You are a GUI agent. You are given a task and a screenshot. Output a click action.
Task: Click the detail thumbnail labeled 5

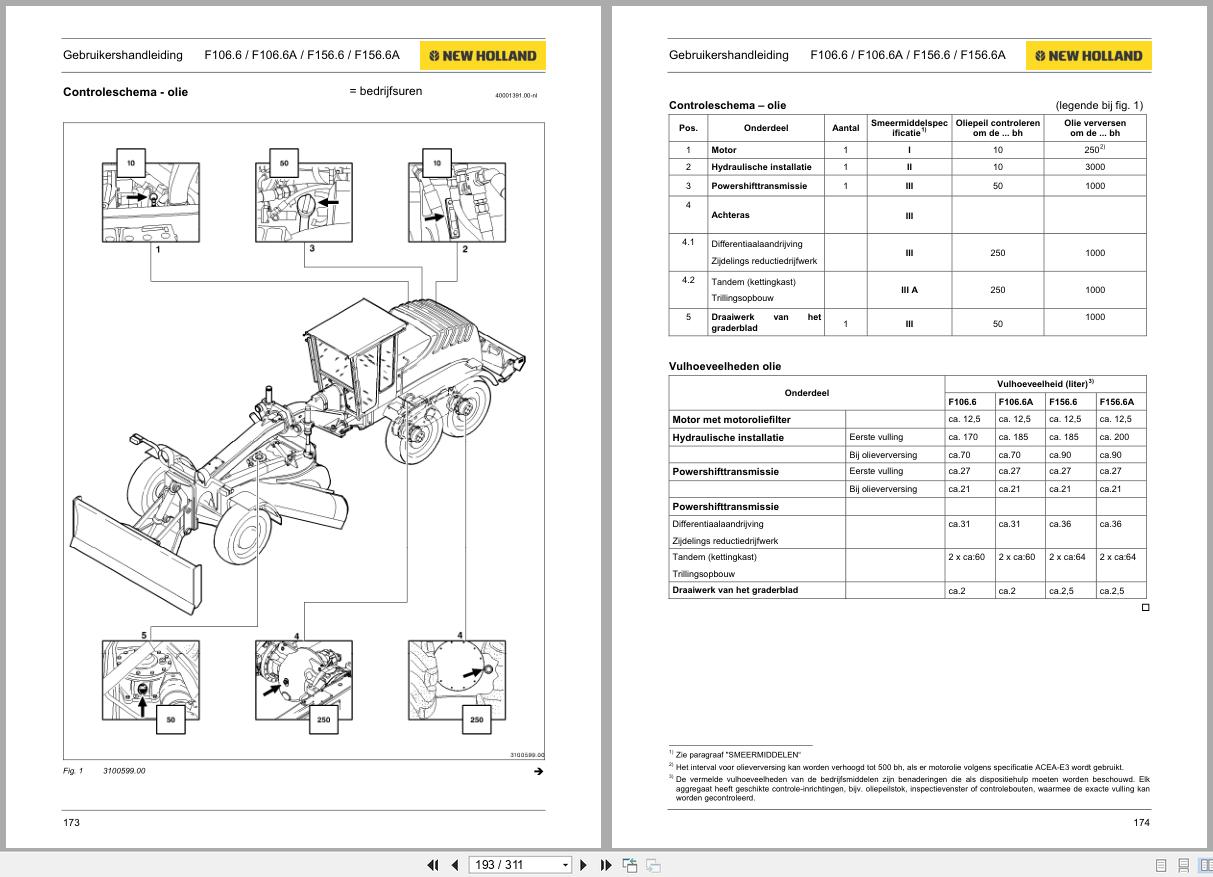[150, 680]
